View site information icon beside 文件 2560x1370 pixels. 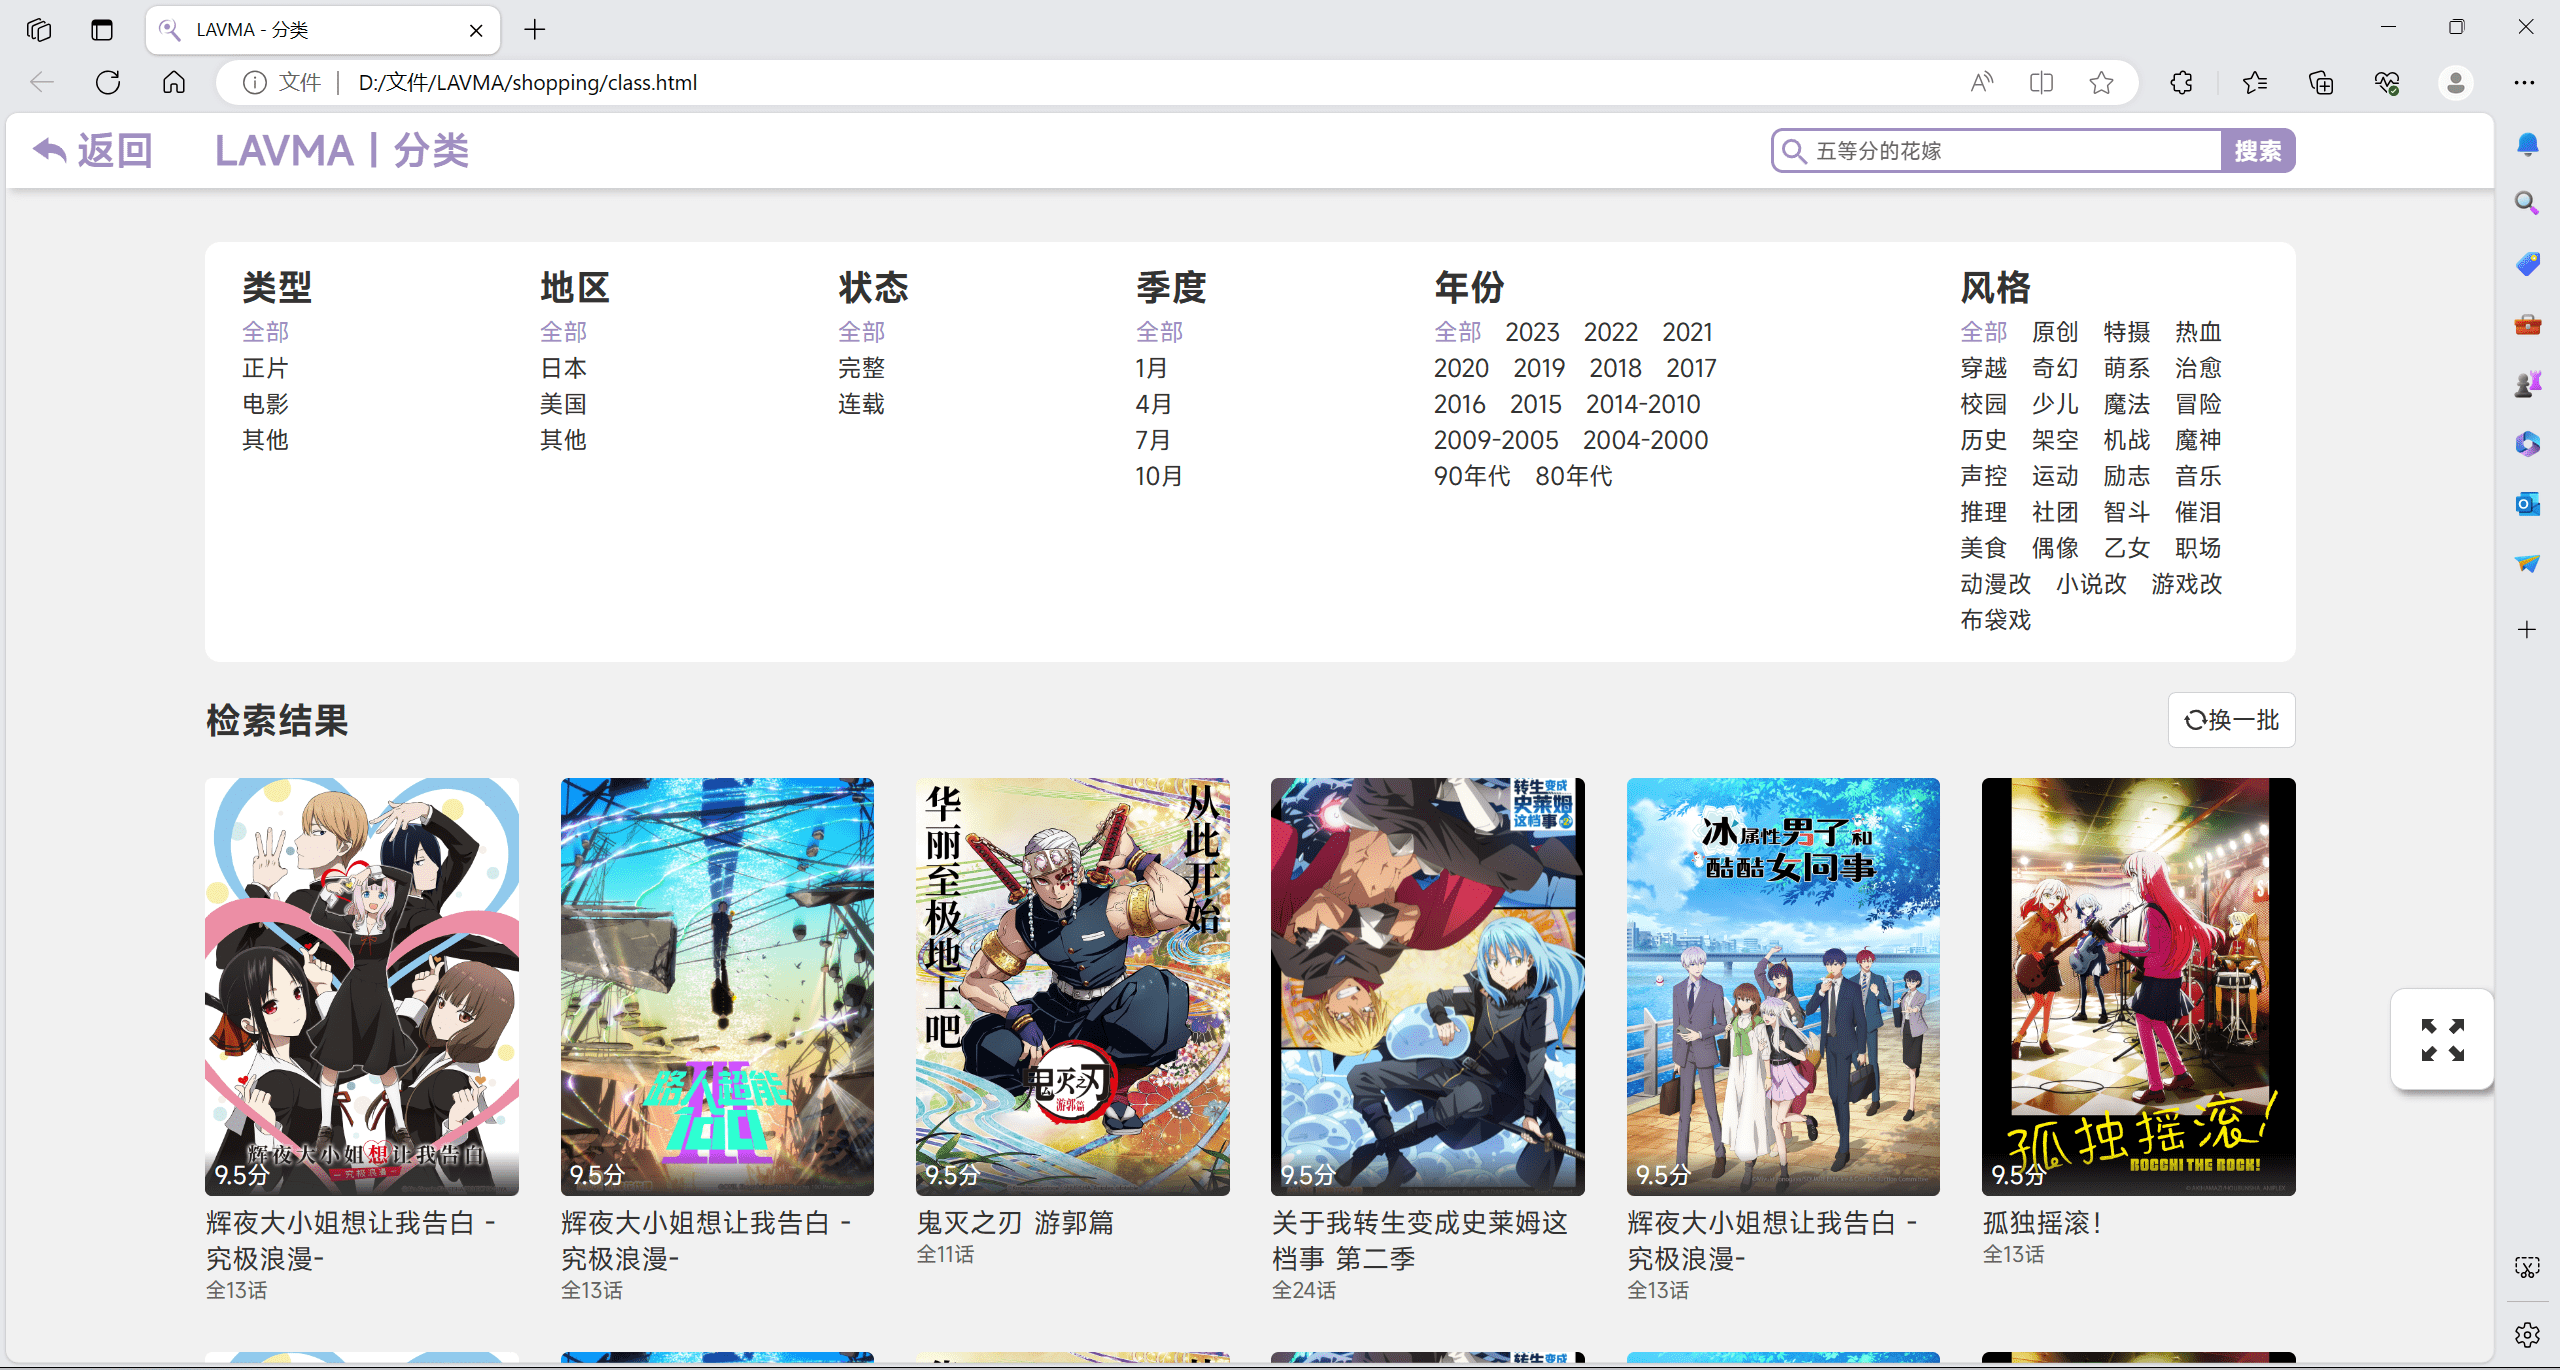point(255,83)
